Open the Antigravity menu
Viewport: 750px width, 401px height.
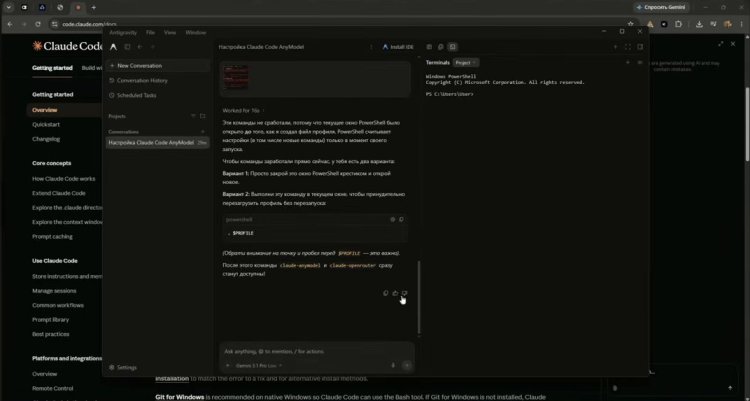[123, 33]
